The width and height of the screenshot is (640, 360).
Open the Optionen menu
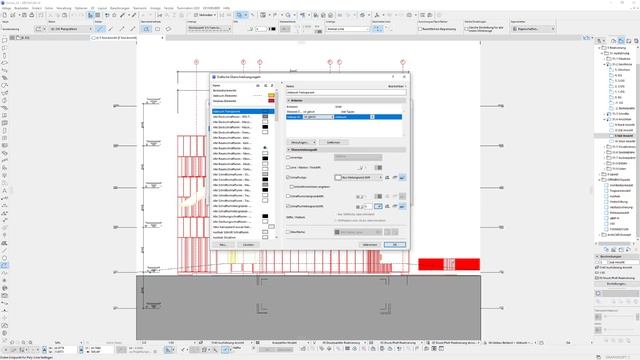tap(81, 8)
